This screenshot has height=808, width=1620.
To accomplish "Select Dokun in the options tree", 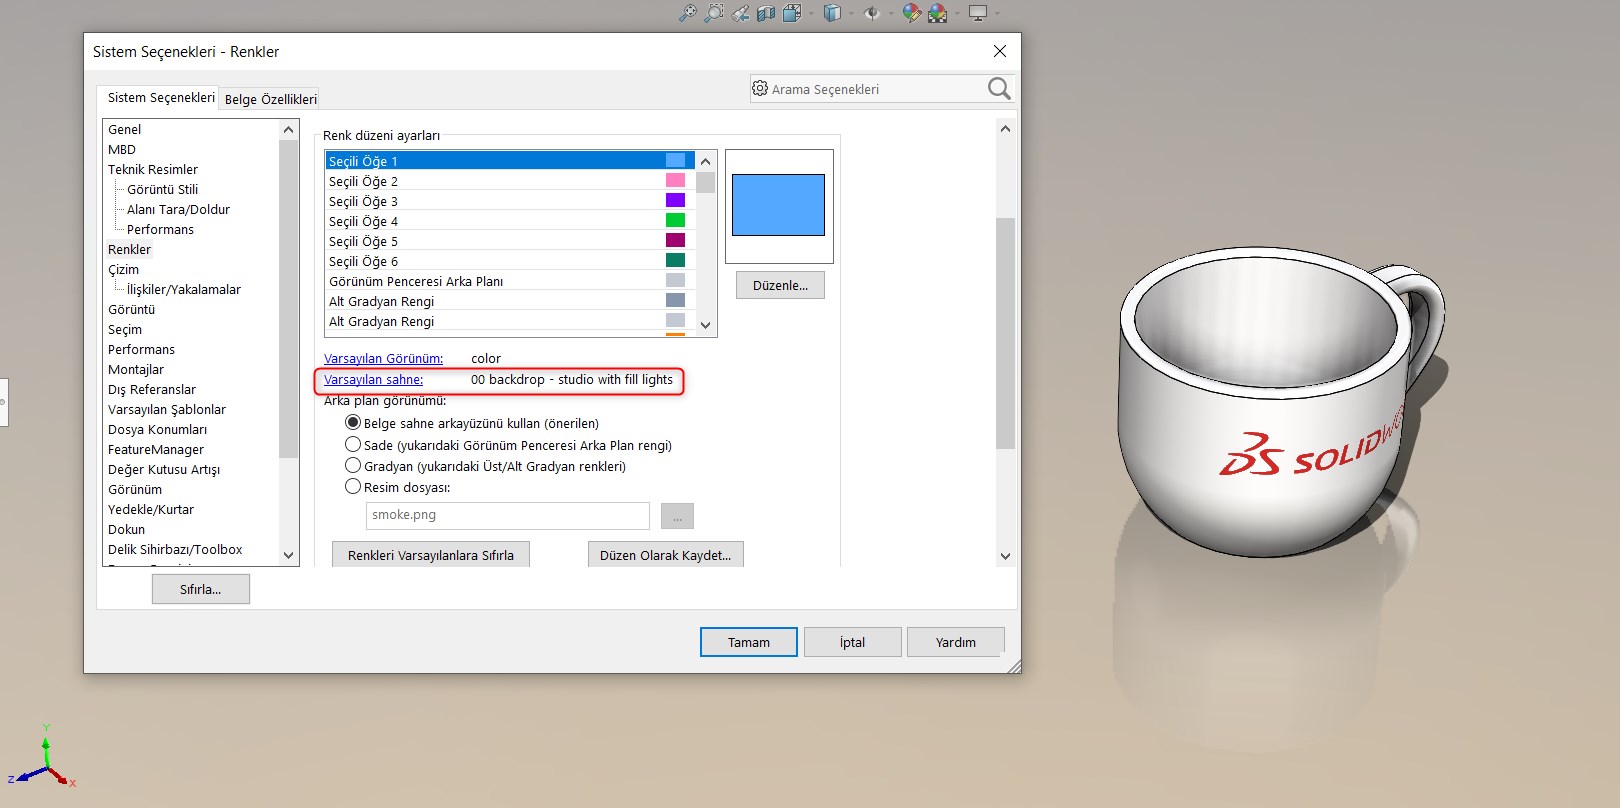I will pos(127,529).
